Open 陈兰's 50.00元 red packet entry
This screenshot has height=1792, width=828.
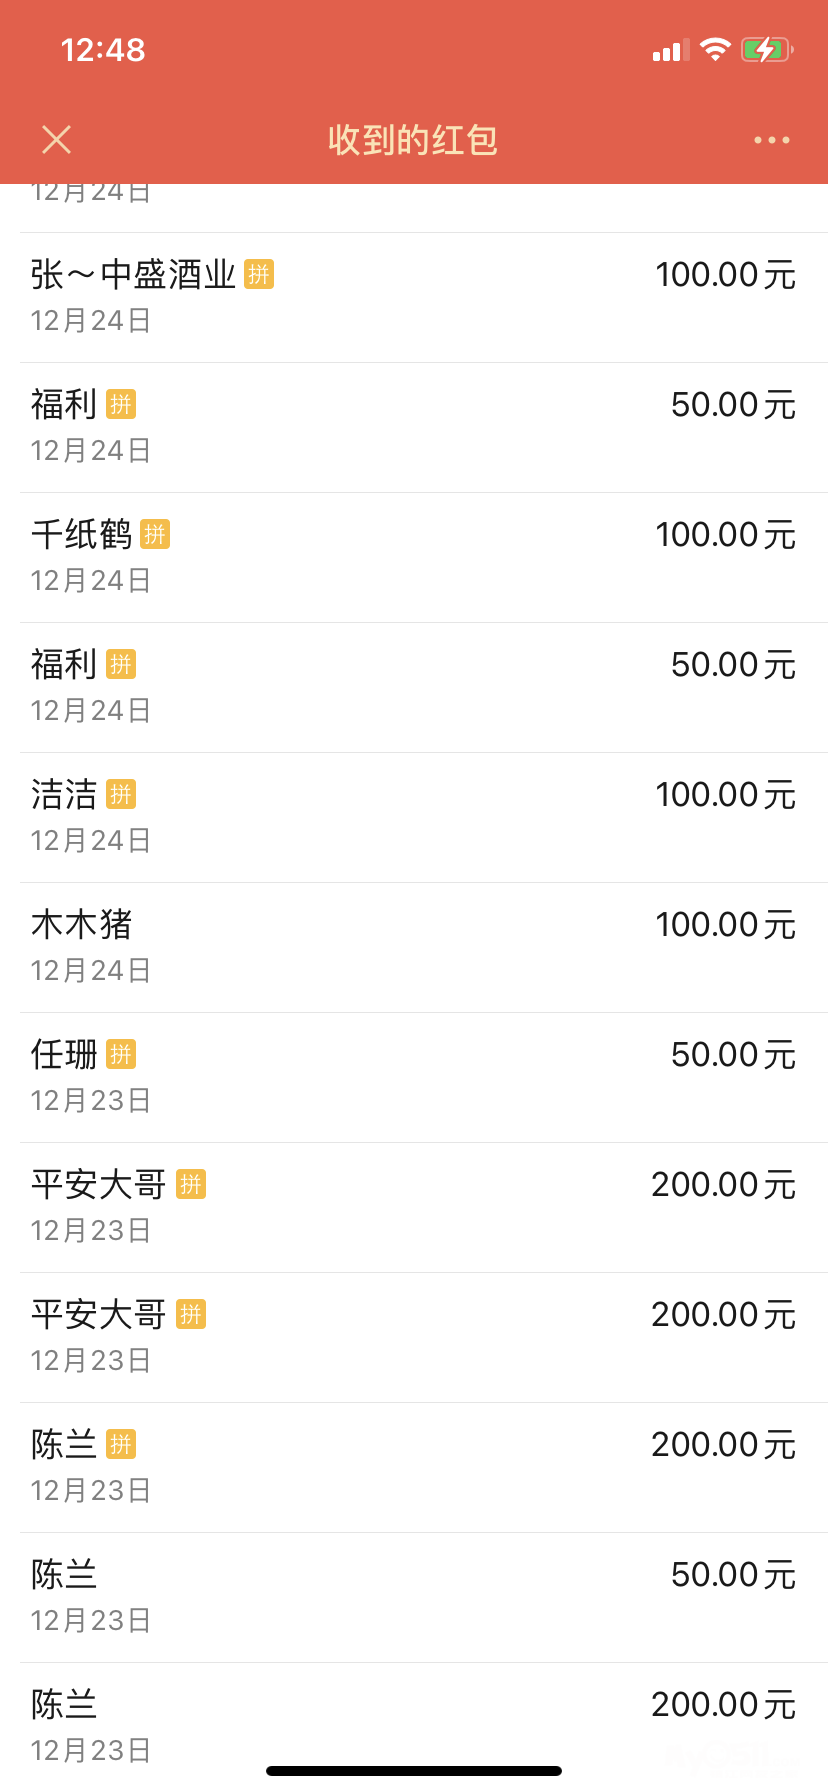click(x=414, y=1597)
